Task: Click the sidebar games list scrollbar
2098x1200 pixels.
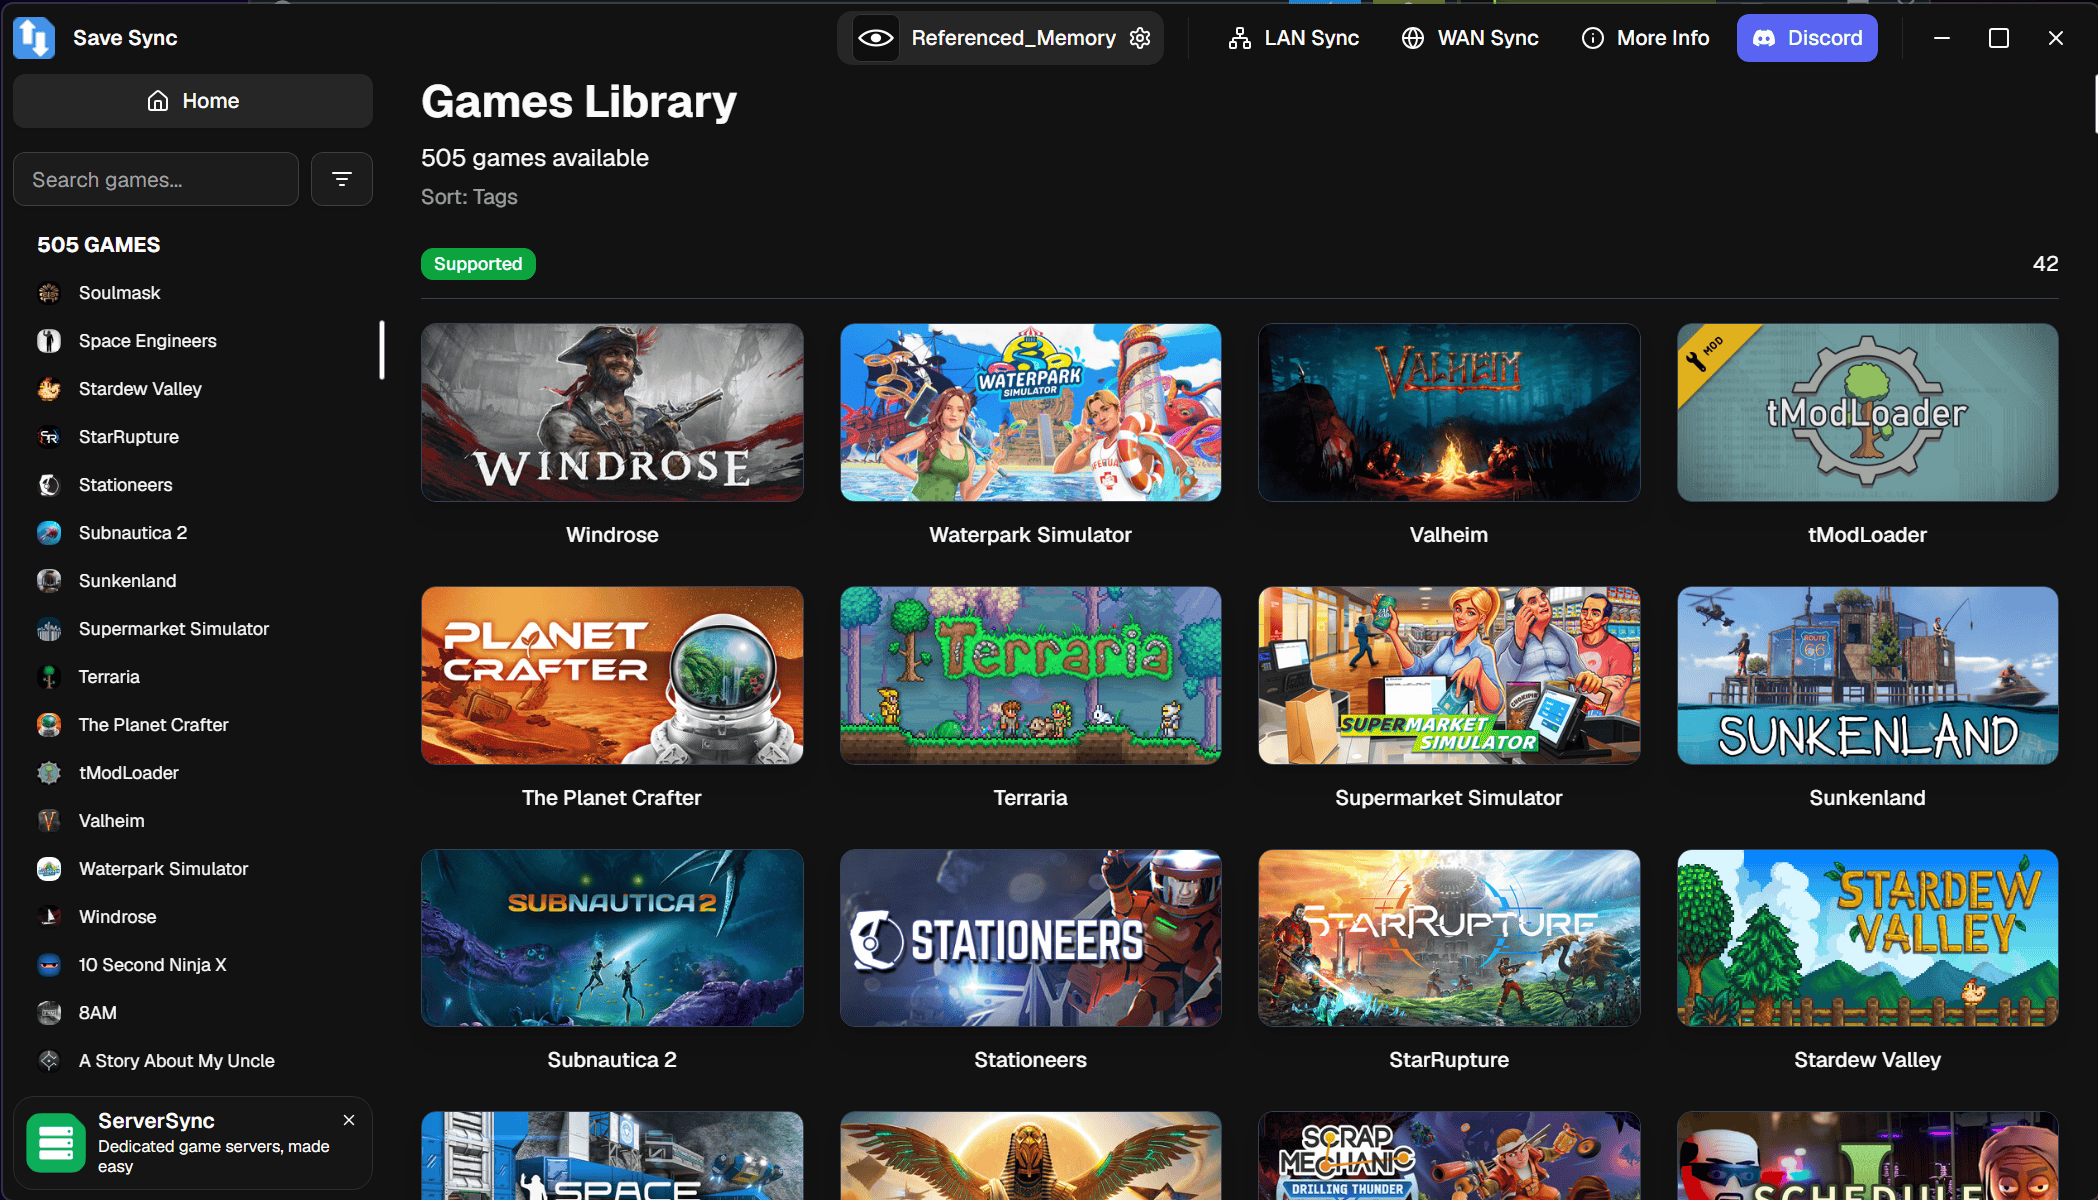Action: coord(382,350)
